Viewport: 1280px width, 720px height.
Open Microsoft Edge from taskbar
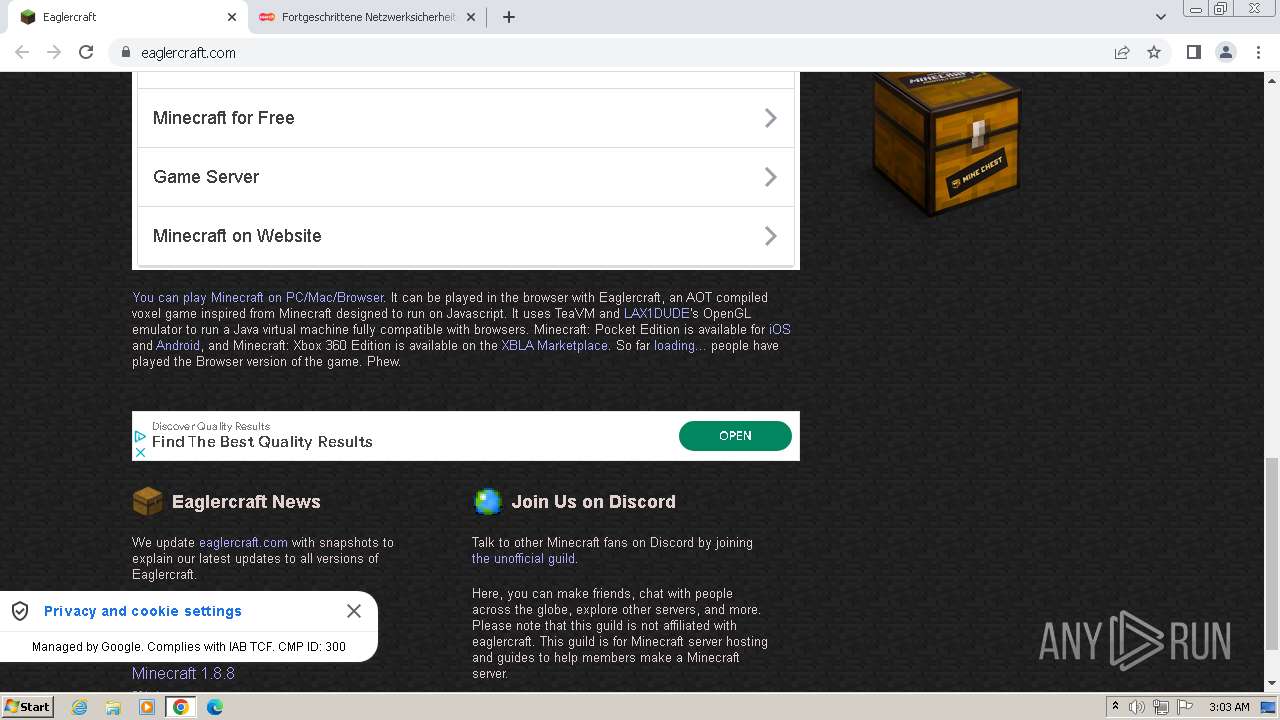point(215,707)
